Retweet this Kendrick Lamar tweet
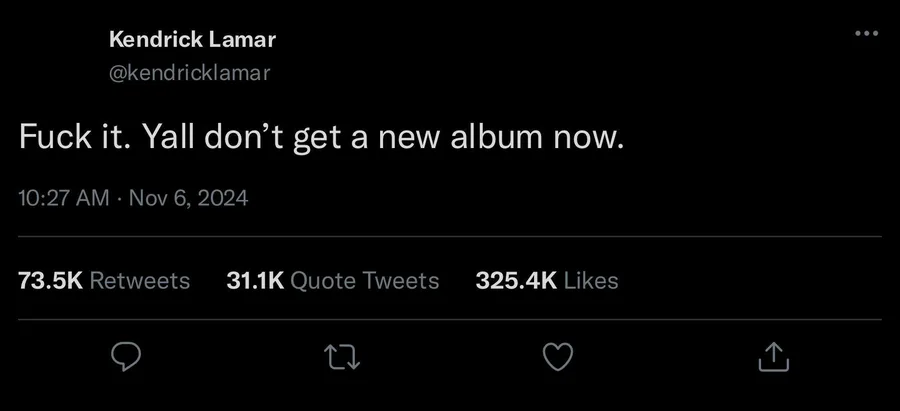Screen dimensions: 900x411 (342, 355)
